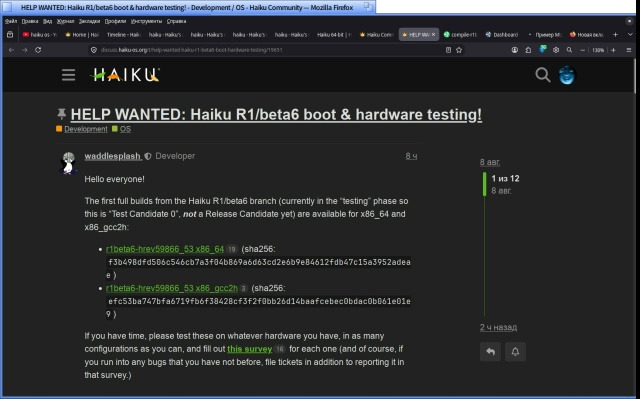
Task: Open the Инструменты menu
Action: click(147, 21)
